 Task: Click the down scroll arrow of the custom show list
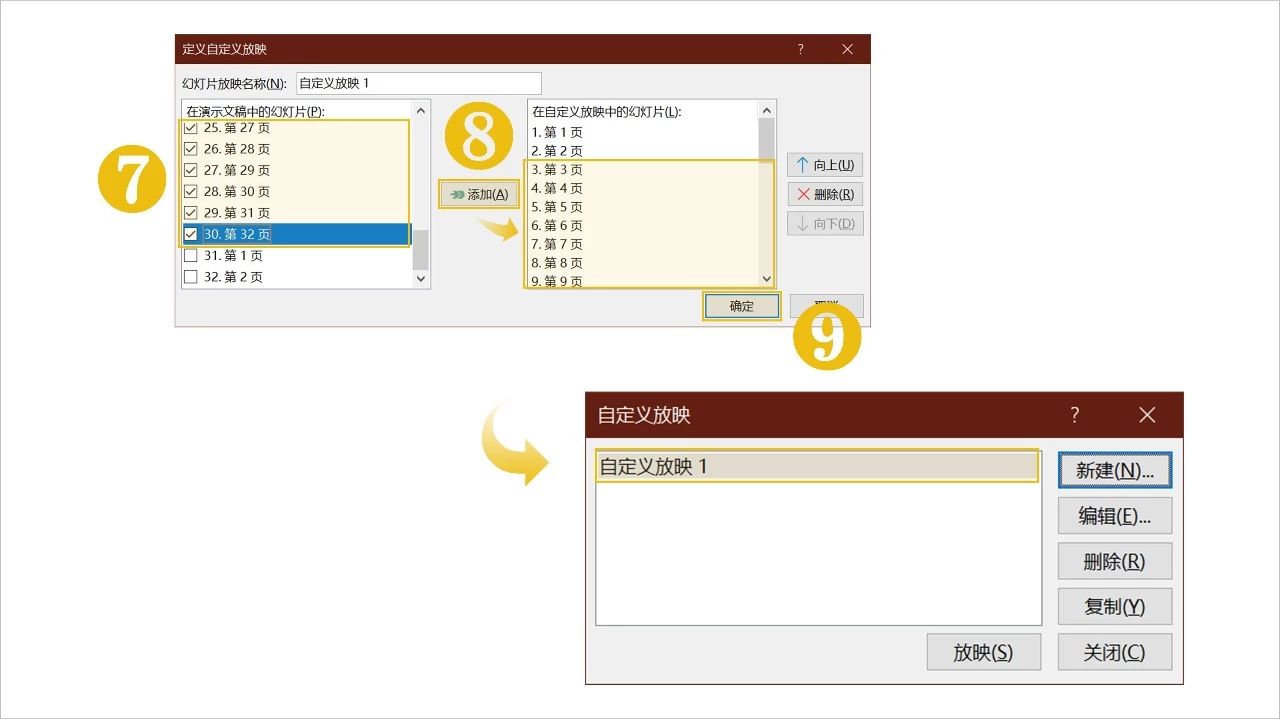(766, 279)
